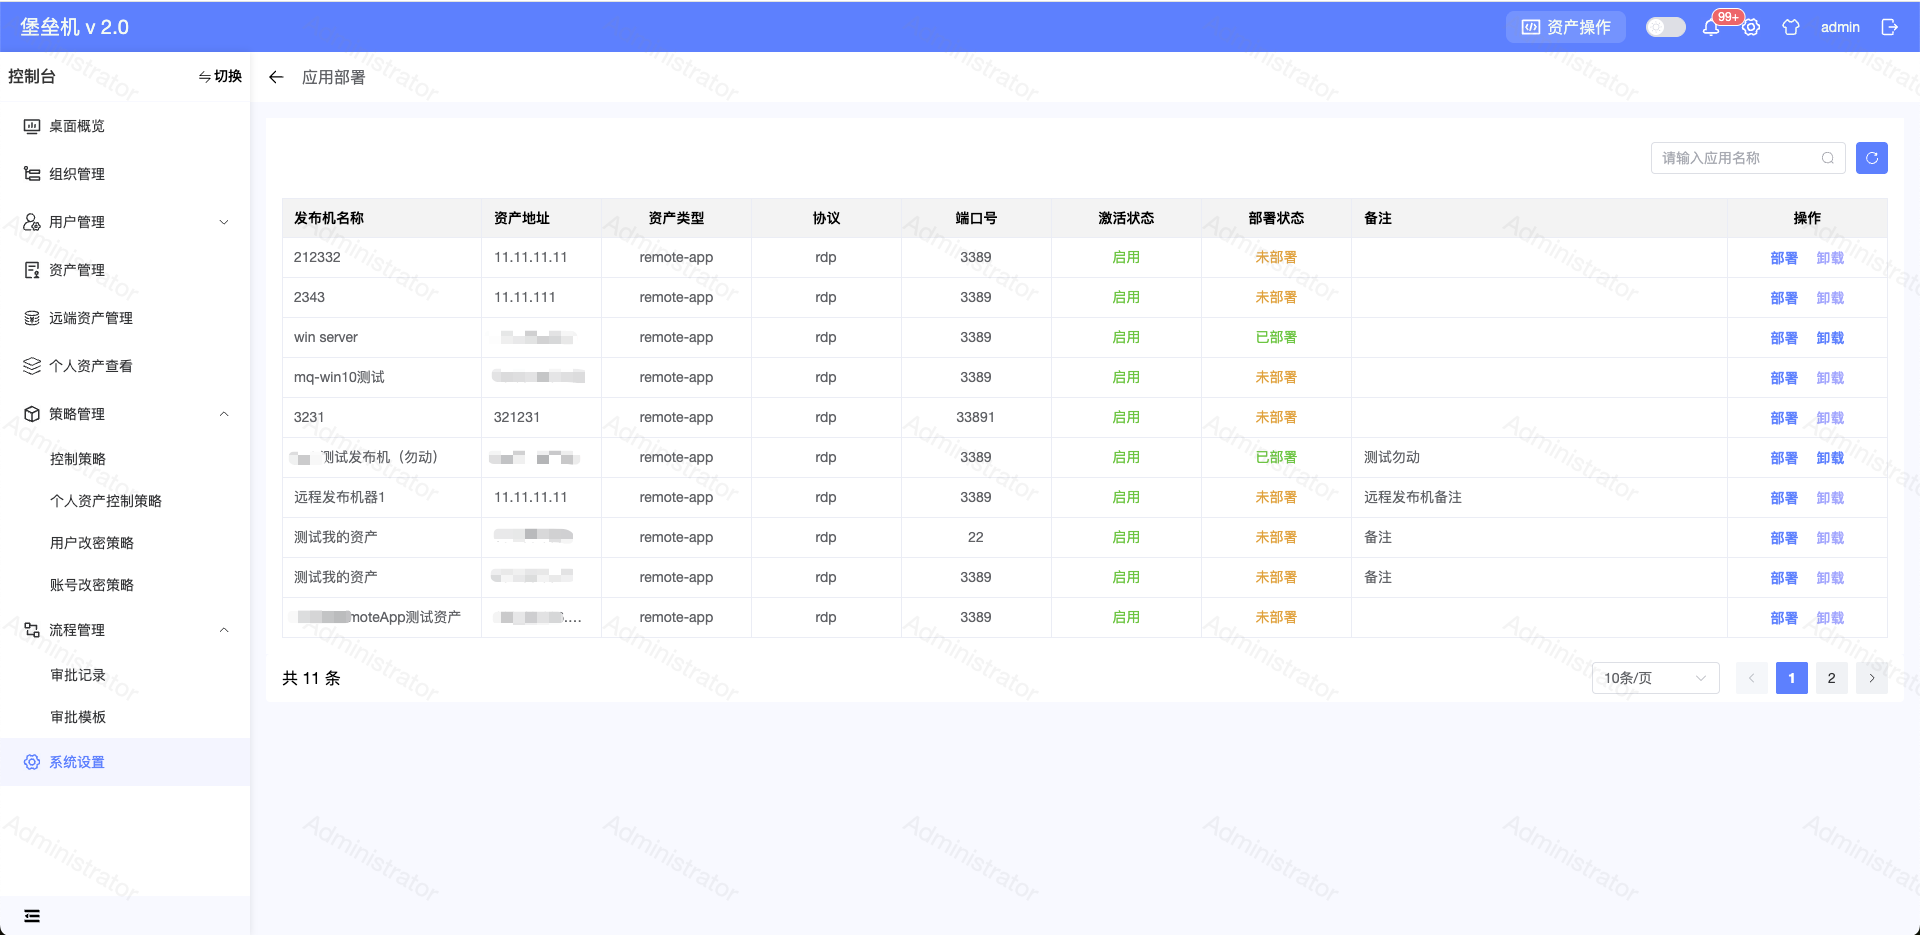Click 部署 for row 2343
Image resolution: width=1920 pixels, height=935 pixels.
tap(1784, 298)
